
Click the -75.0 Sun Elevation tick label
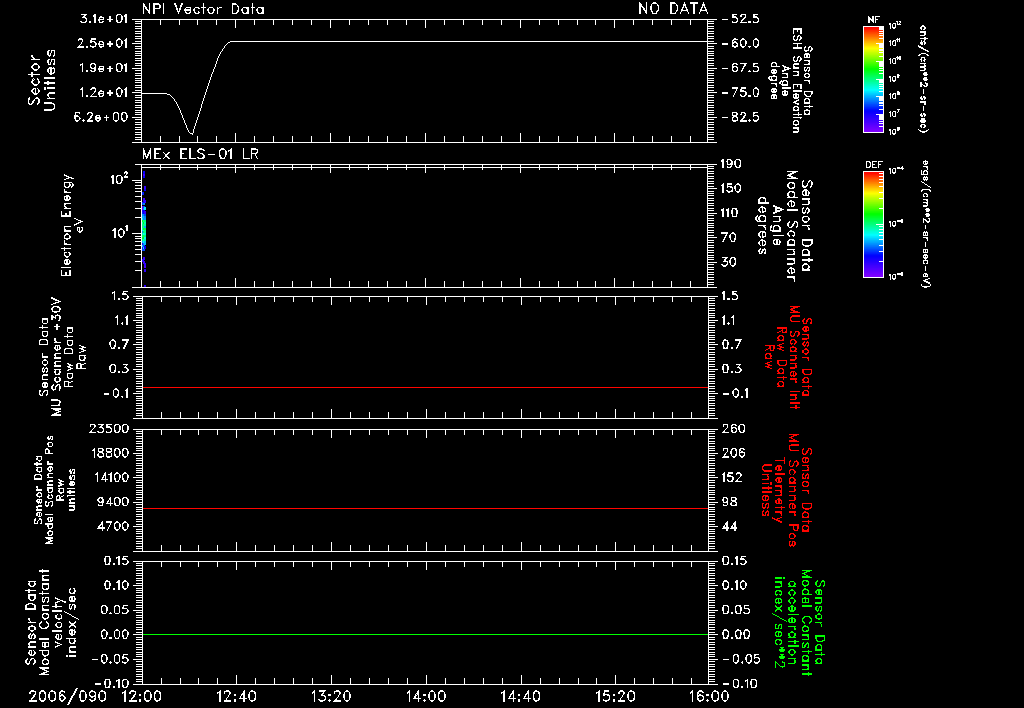tap(741, 93)
